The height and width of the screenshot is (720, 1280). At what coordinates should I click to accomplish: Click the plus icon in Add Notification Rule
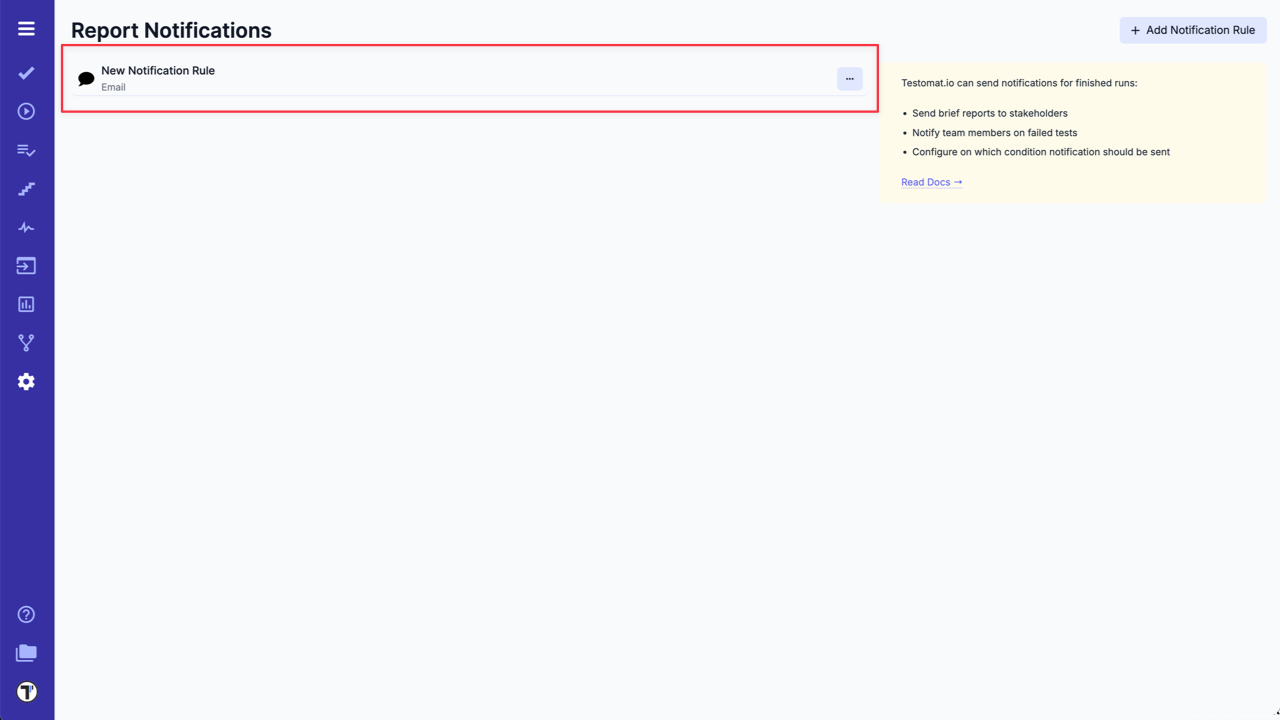[1135, 30]
